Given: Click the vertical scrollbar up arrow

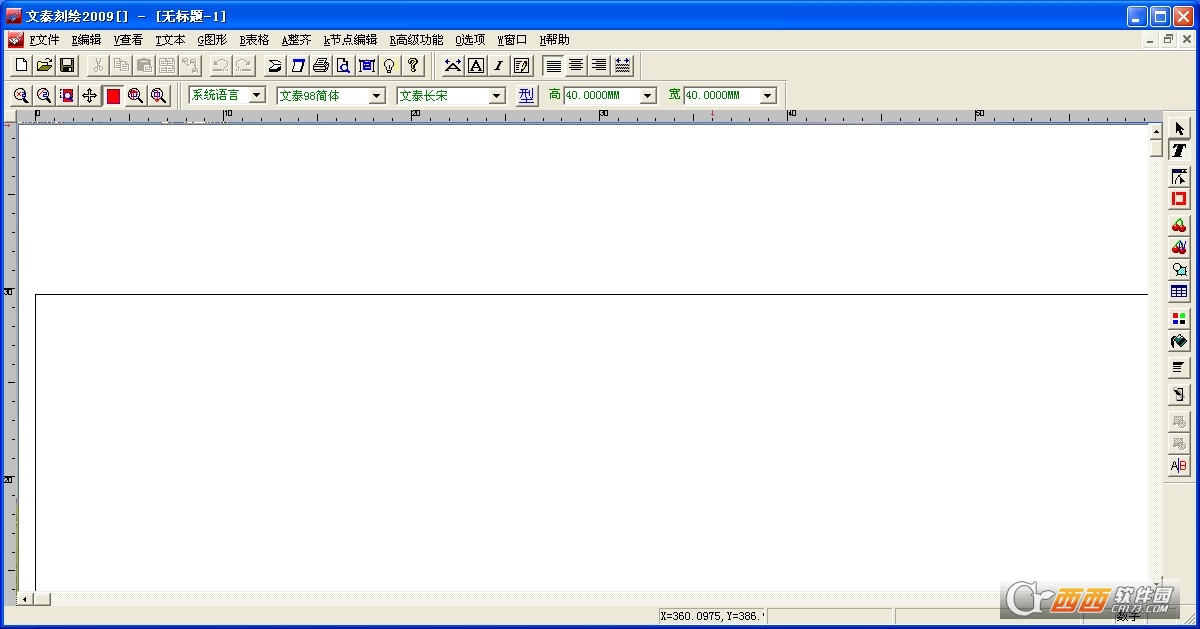Looking at the screenshot, I should (1155, 131).
